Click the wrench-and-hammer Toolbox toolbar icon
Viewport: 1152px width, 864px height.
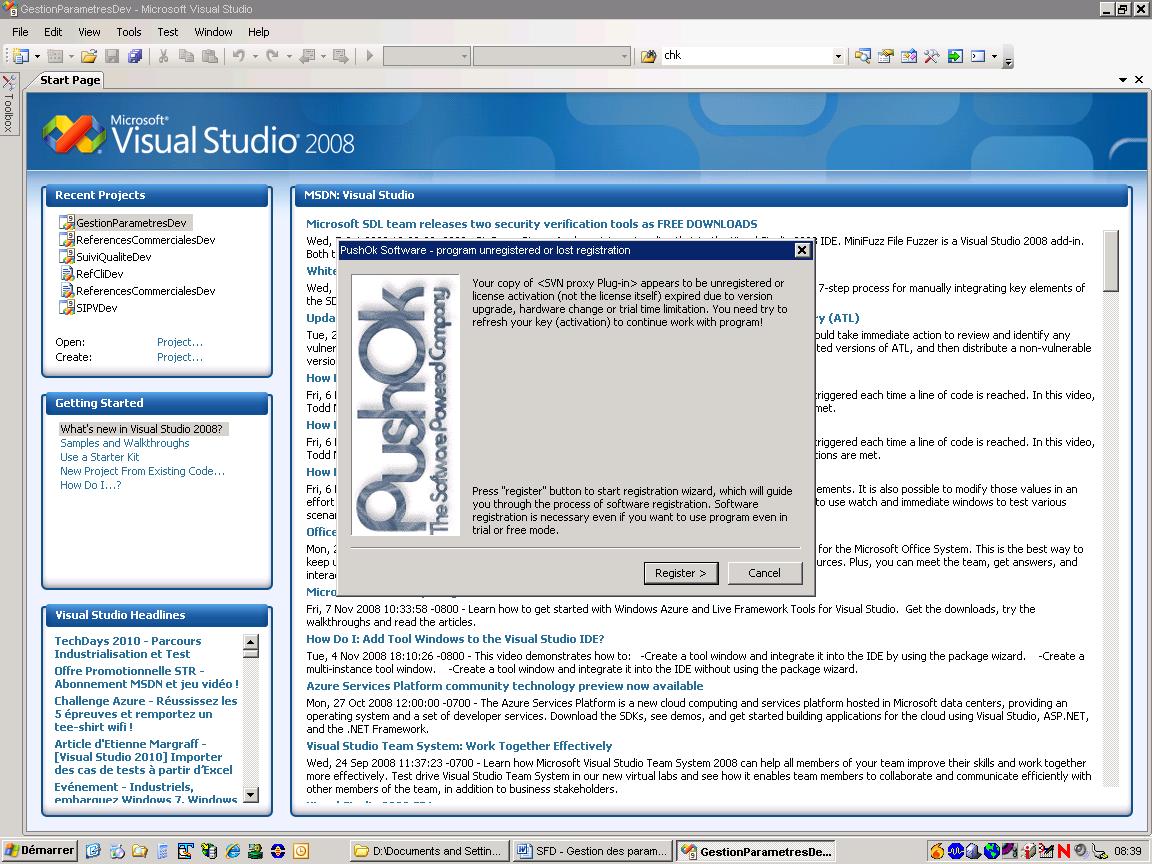click(931, 56)
